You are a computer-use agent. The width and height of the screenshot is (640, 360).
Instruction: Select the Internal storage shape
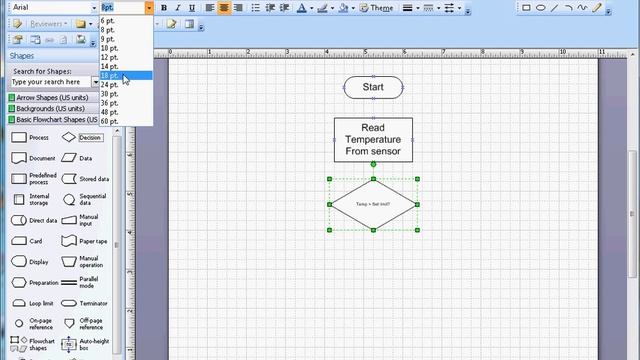coord(31,200)
